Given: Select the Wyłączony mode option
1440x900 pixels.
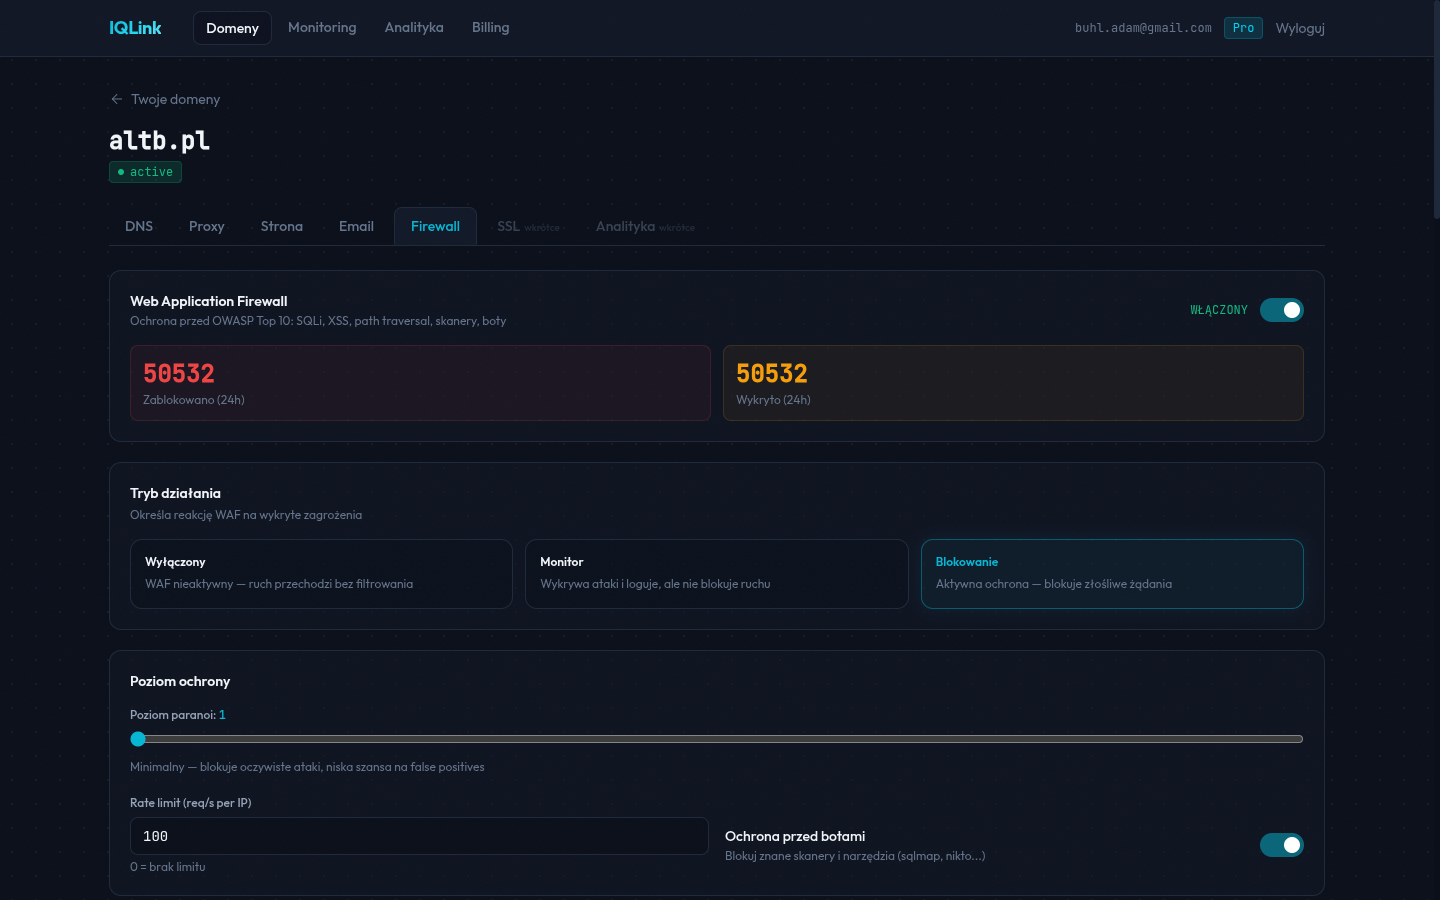Looking at the screenshot, I should point(321,574).
